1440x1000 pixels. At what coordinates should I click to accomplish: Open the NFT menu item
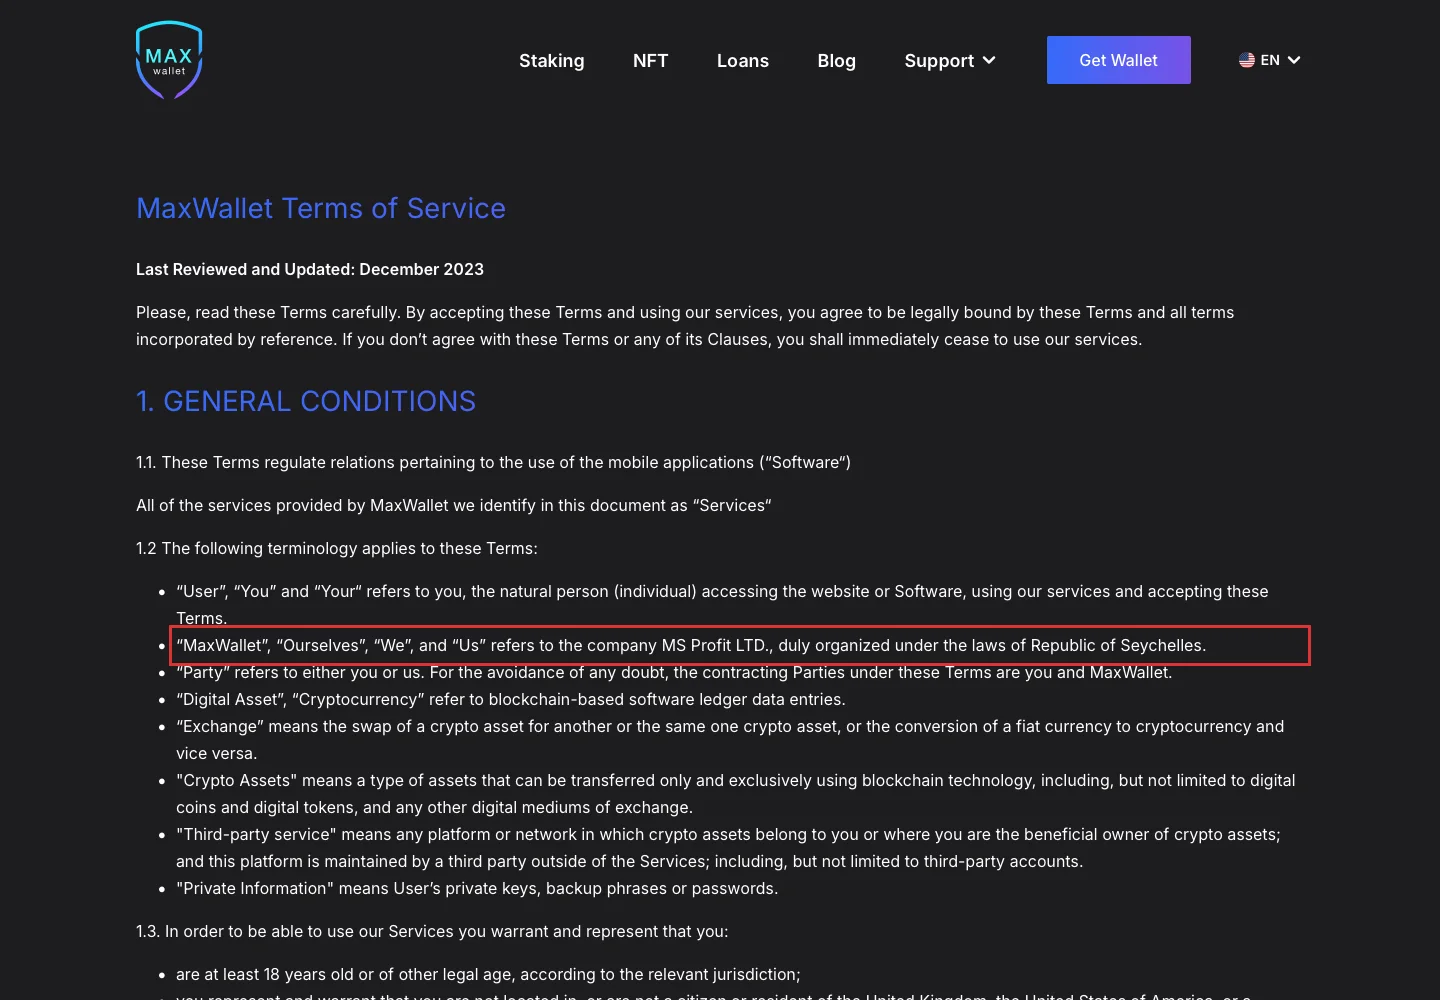point(651,61)
